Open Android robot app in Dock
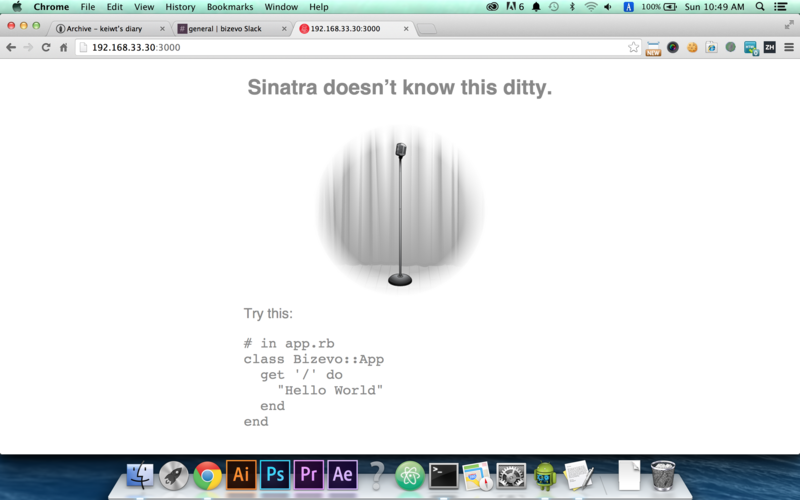The width and height of the screenshot is (800, 500). 545,475
